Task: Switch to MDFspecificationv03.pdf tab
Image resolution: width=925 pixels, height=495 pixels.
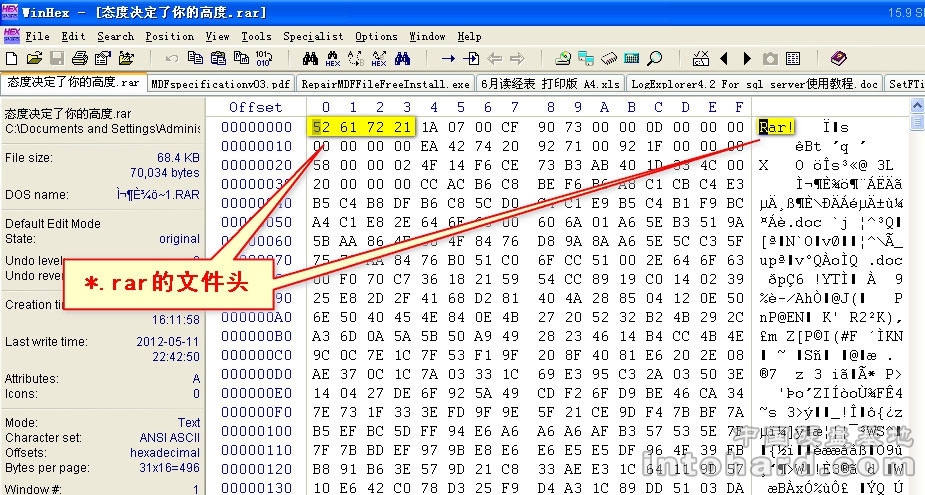Action: coord(221,84)
